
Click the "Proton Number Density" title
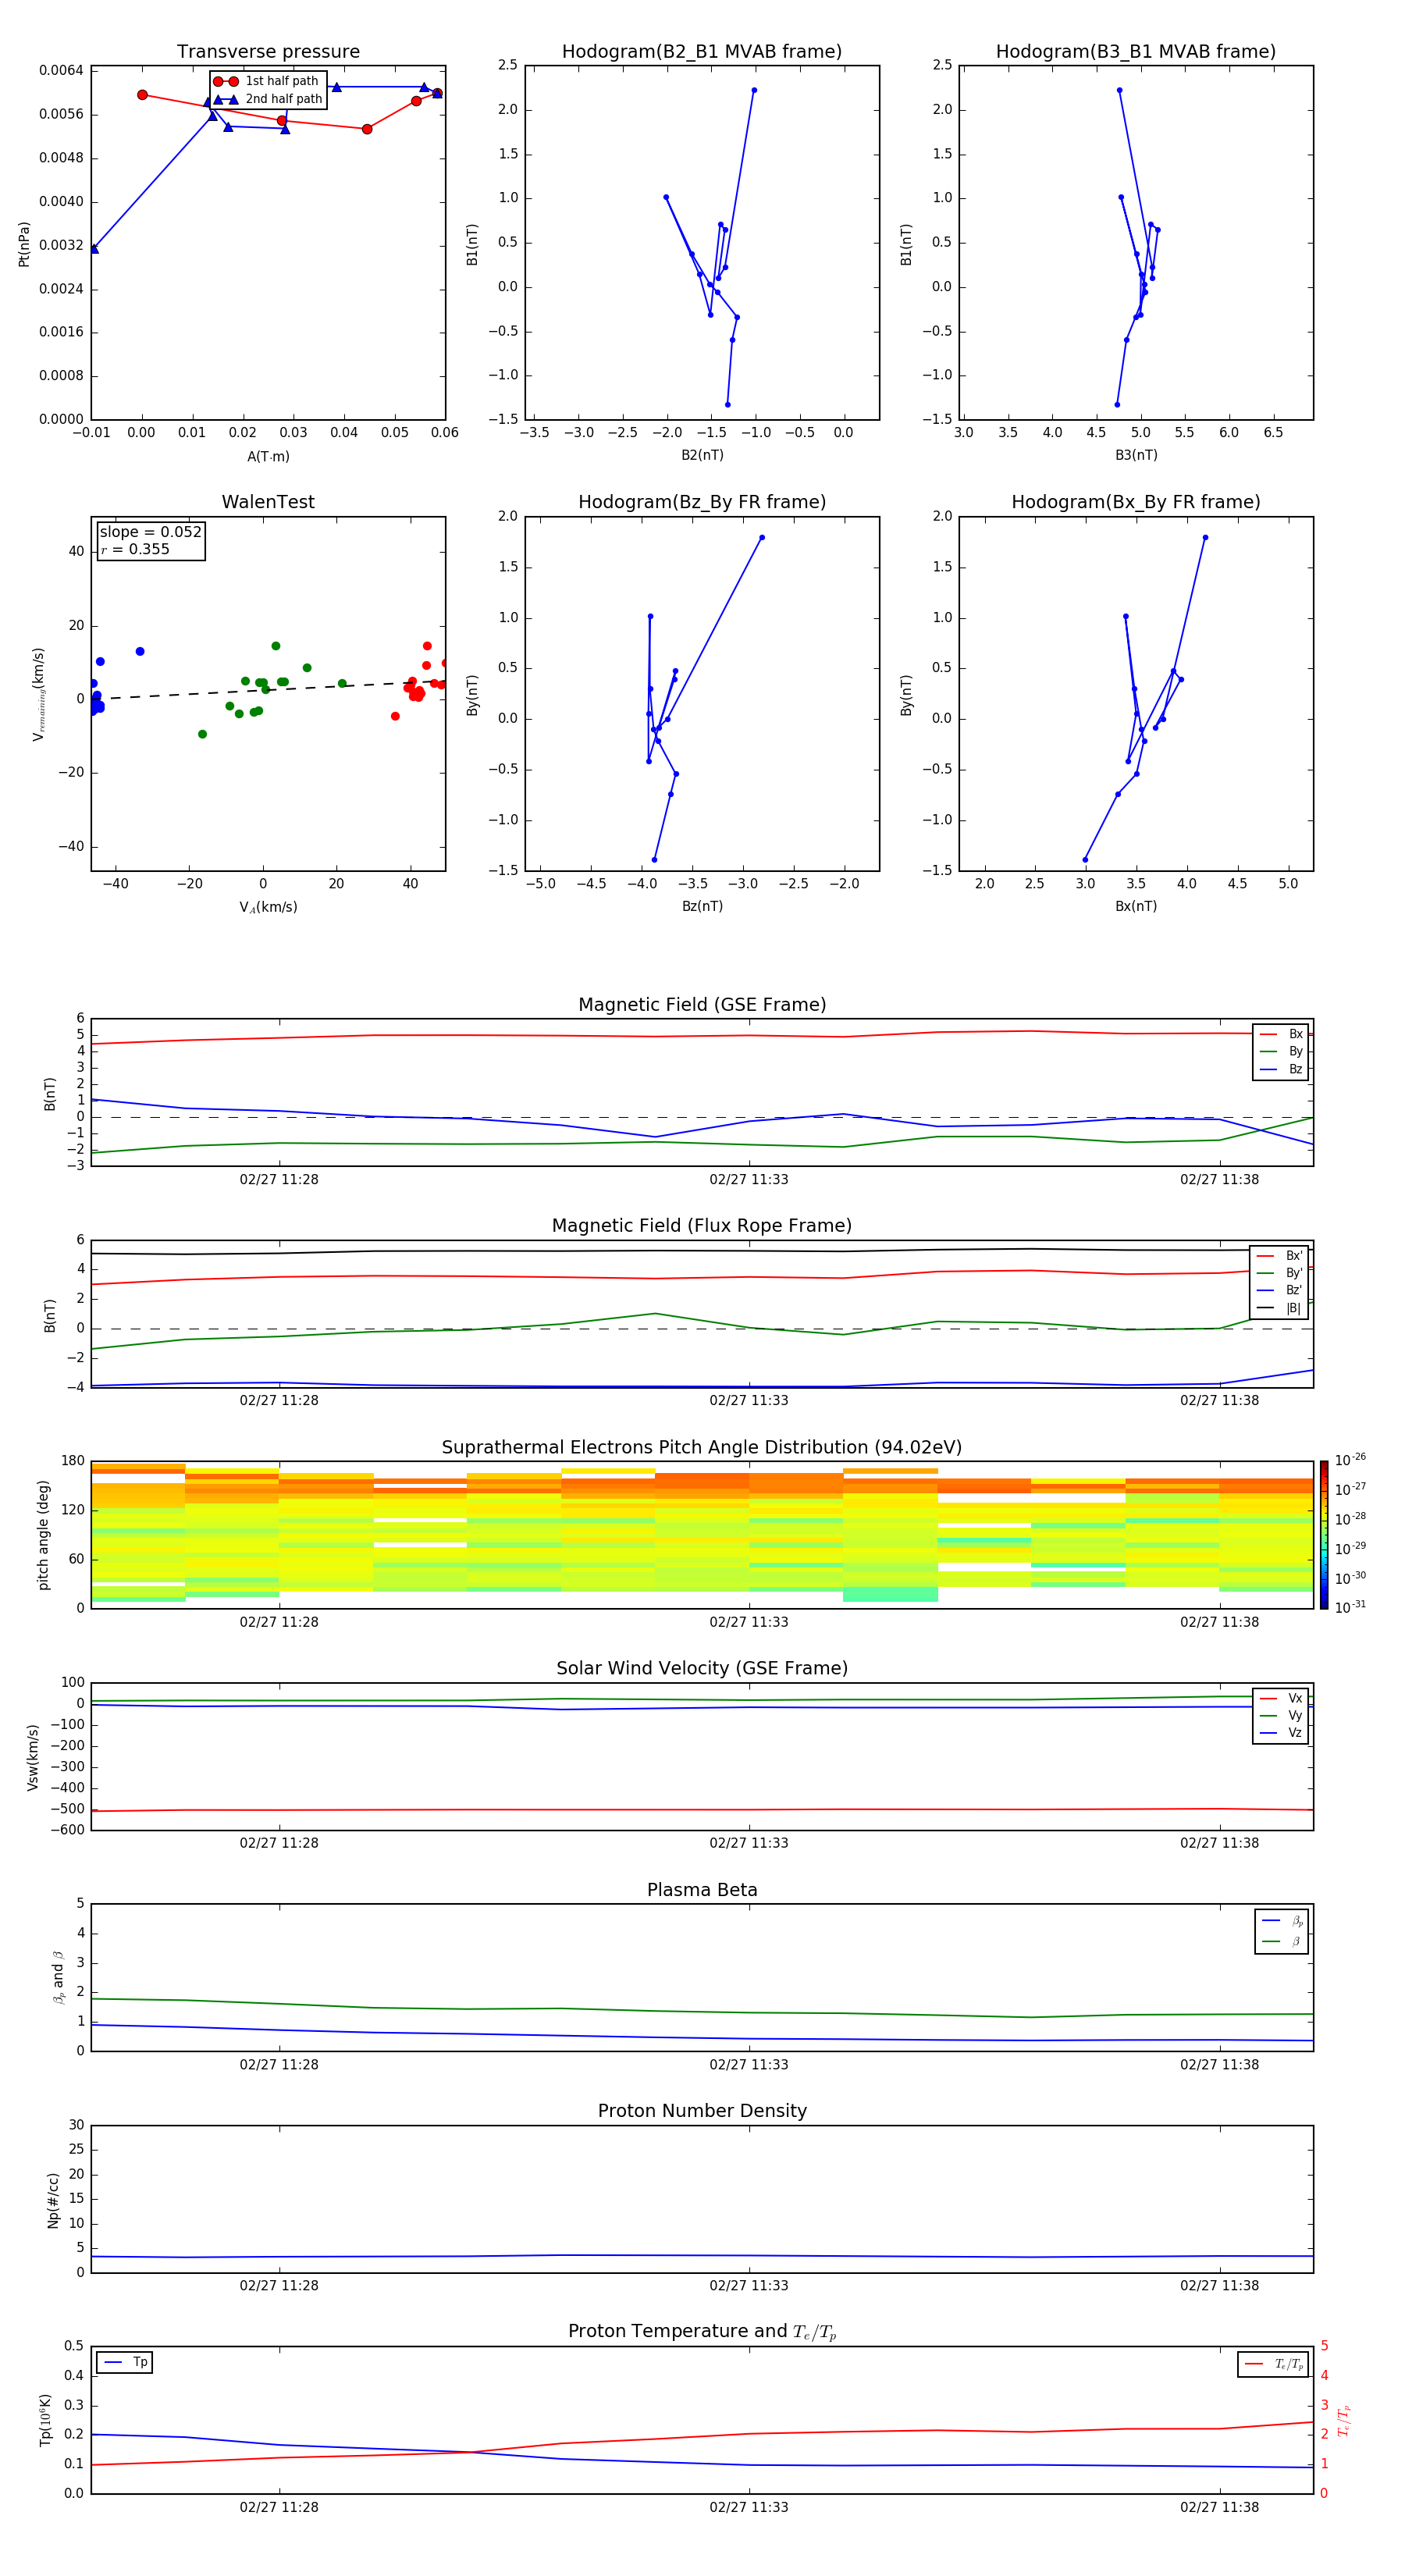pos(702,2111)
